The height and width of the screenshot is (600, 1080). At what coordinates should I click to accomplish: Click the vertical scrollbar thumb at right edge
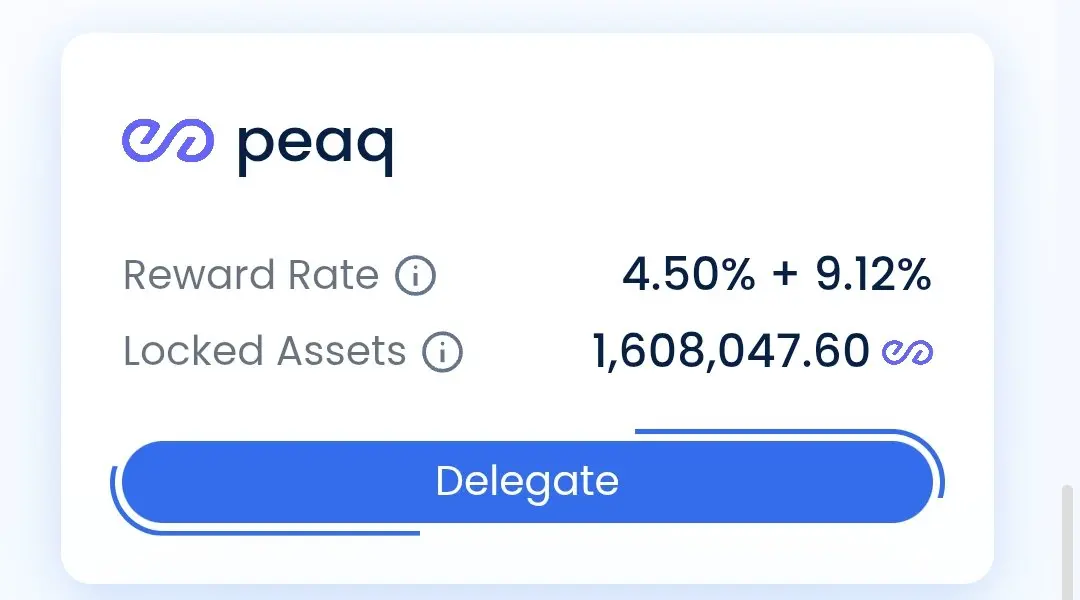[x=1067, y=542]
